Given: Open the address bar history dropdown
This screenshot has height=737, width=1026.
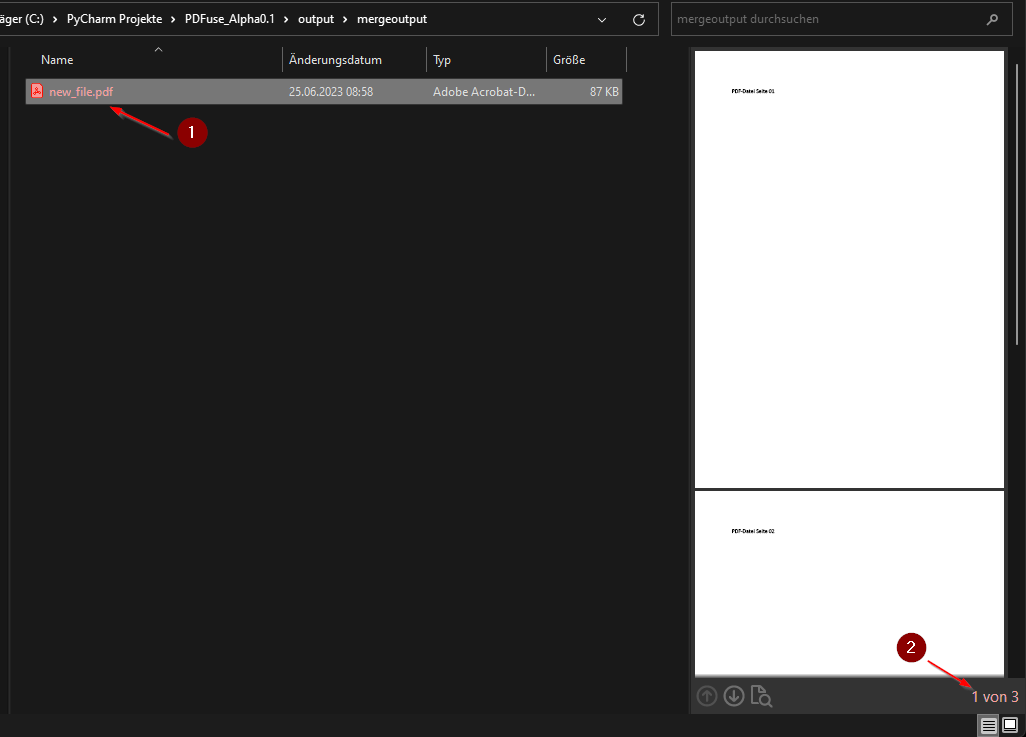Looking at the screenshot, I should [602, 19].
